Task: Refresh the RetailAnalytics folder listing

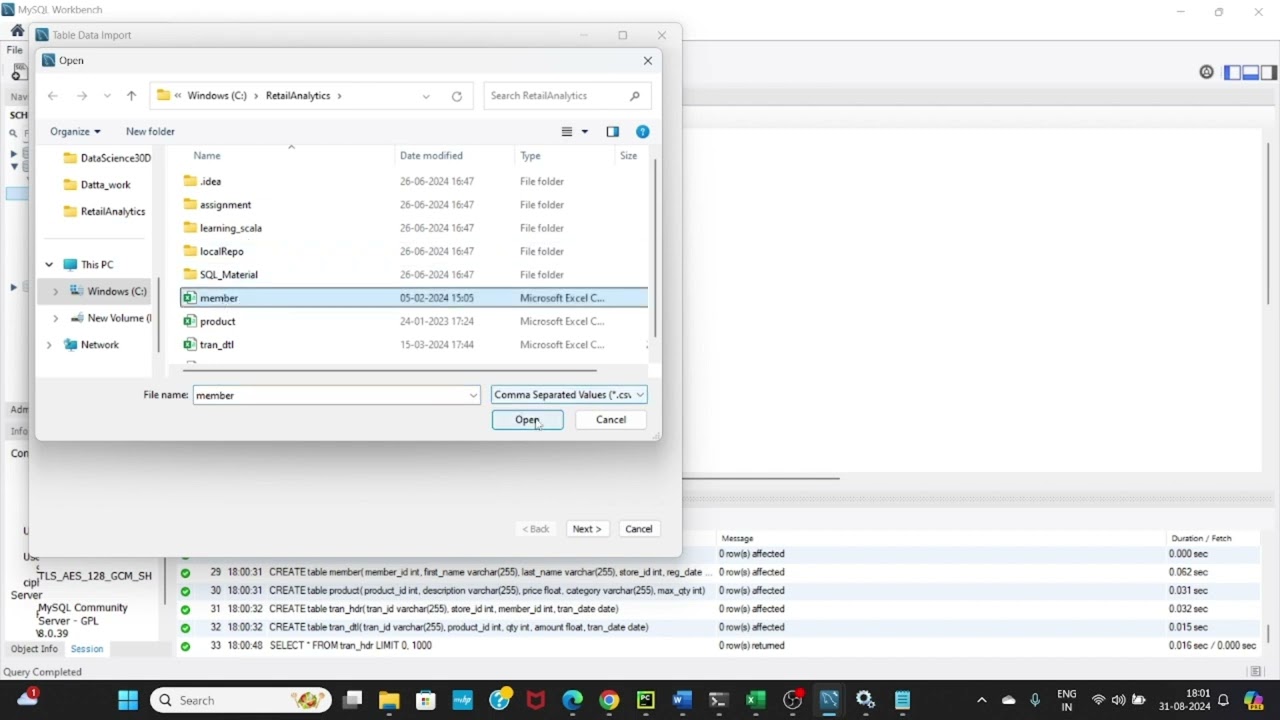Action: pyautogui.click(x=457, y=96)
